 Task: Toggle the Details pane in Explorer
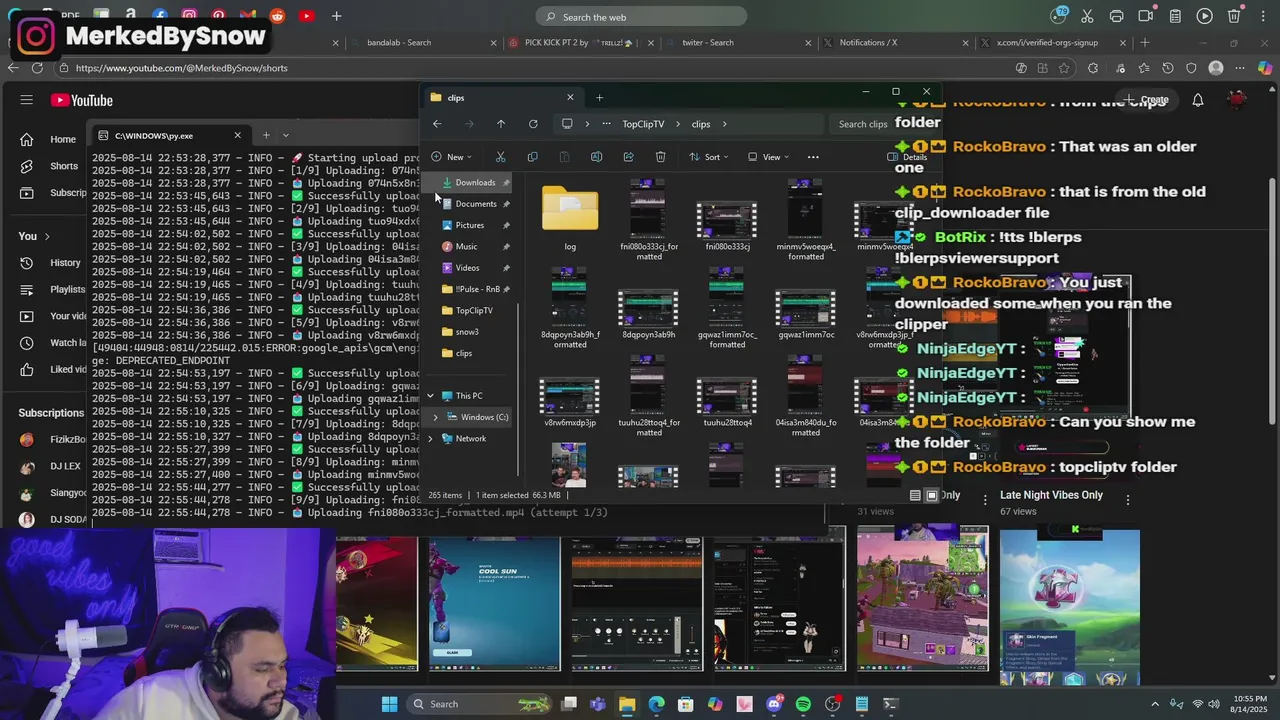(x=907, y=157)
